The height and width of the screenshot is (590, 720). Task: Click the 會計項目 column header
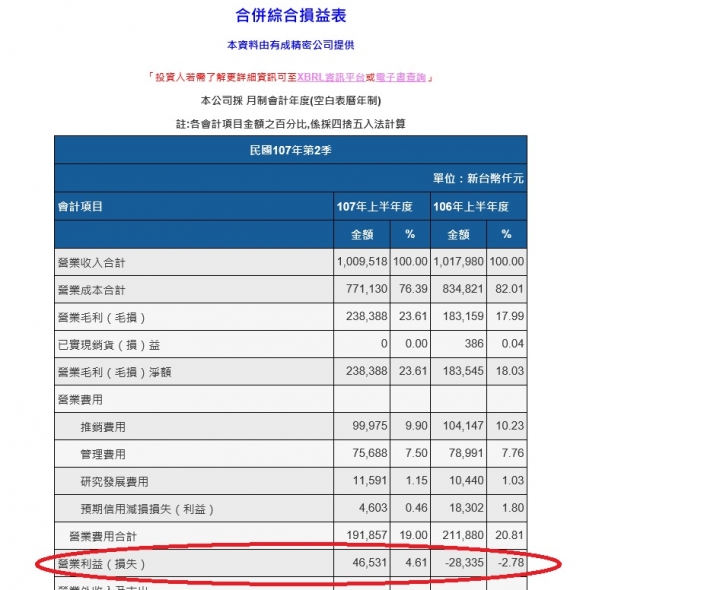click(80, 207)
